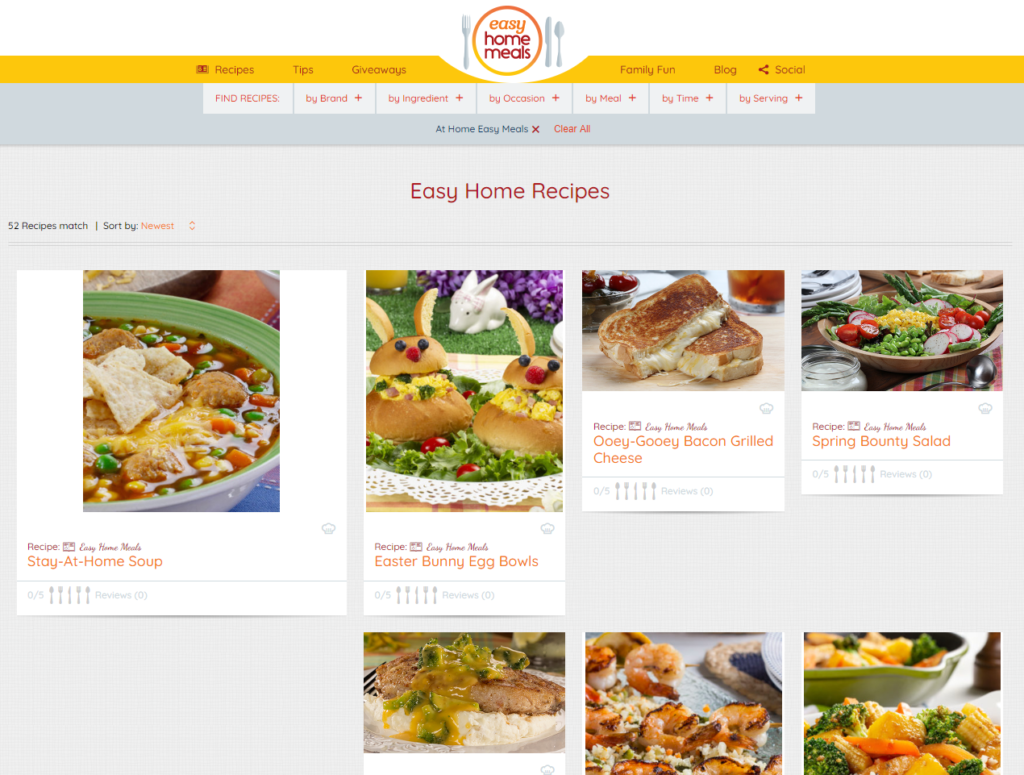Expand the by Serving filter

tap(771, 99)
